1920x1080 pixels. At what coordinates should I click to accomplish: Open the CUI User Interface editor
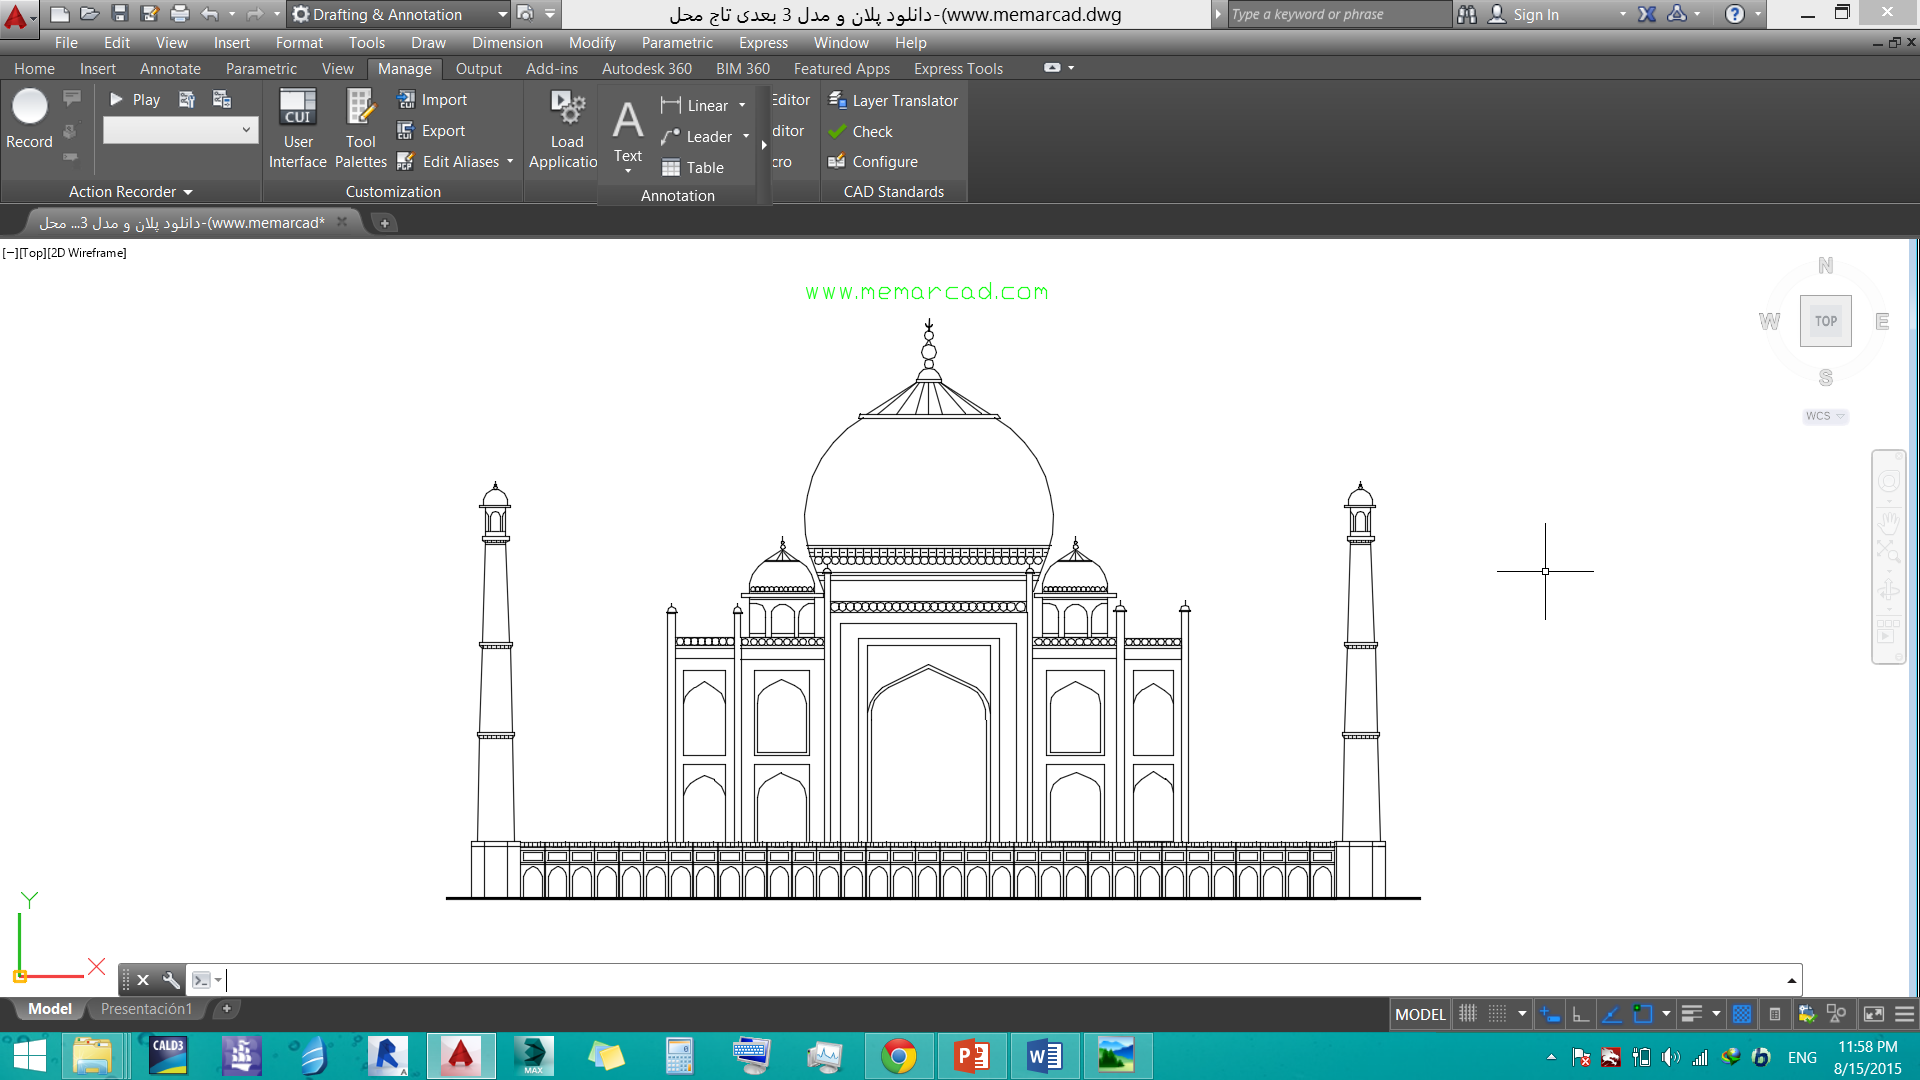point(297,128)
